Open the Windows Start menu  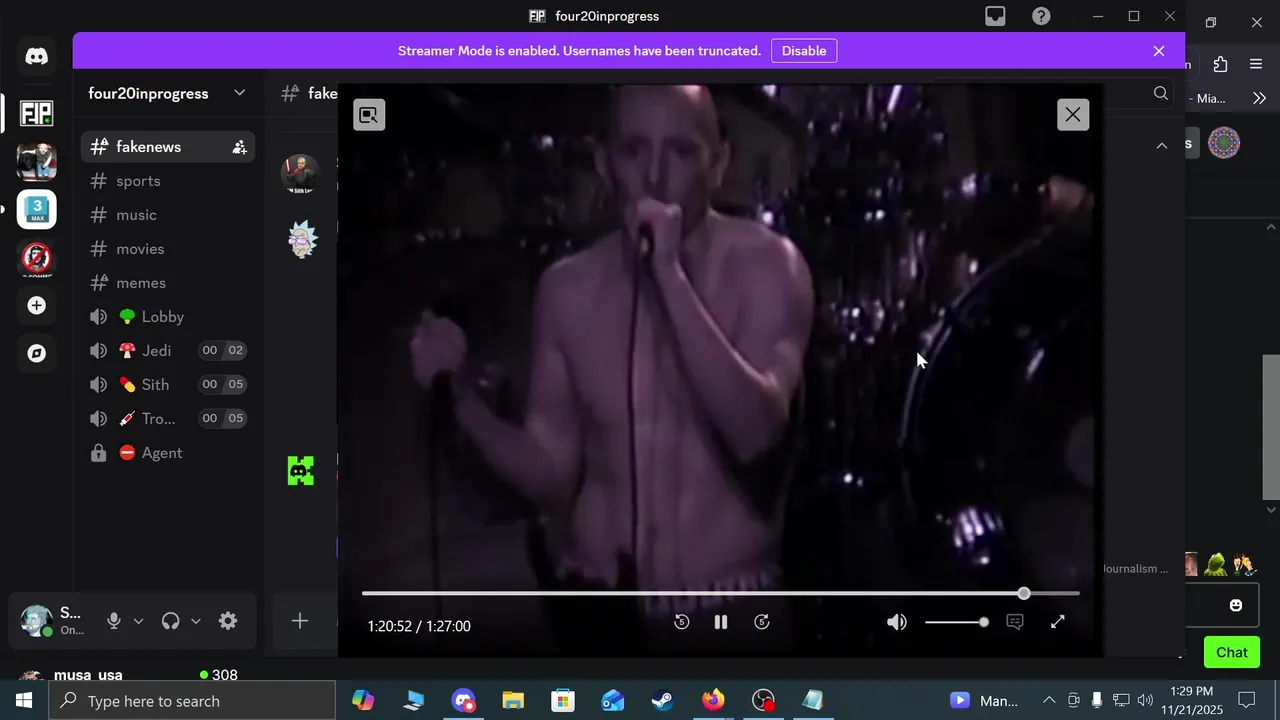[x=24, y=701]
